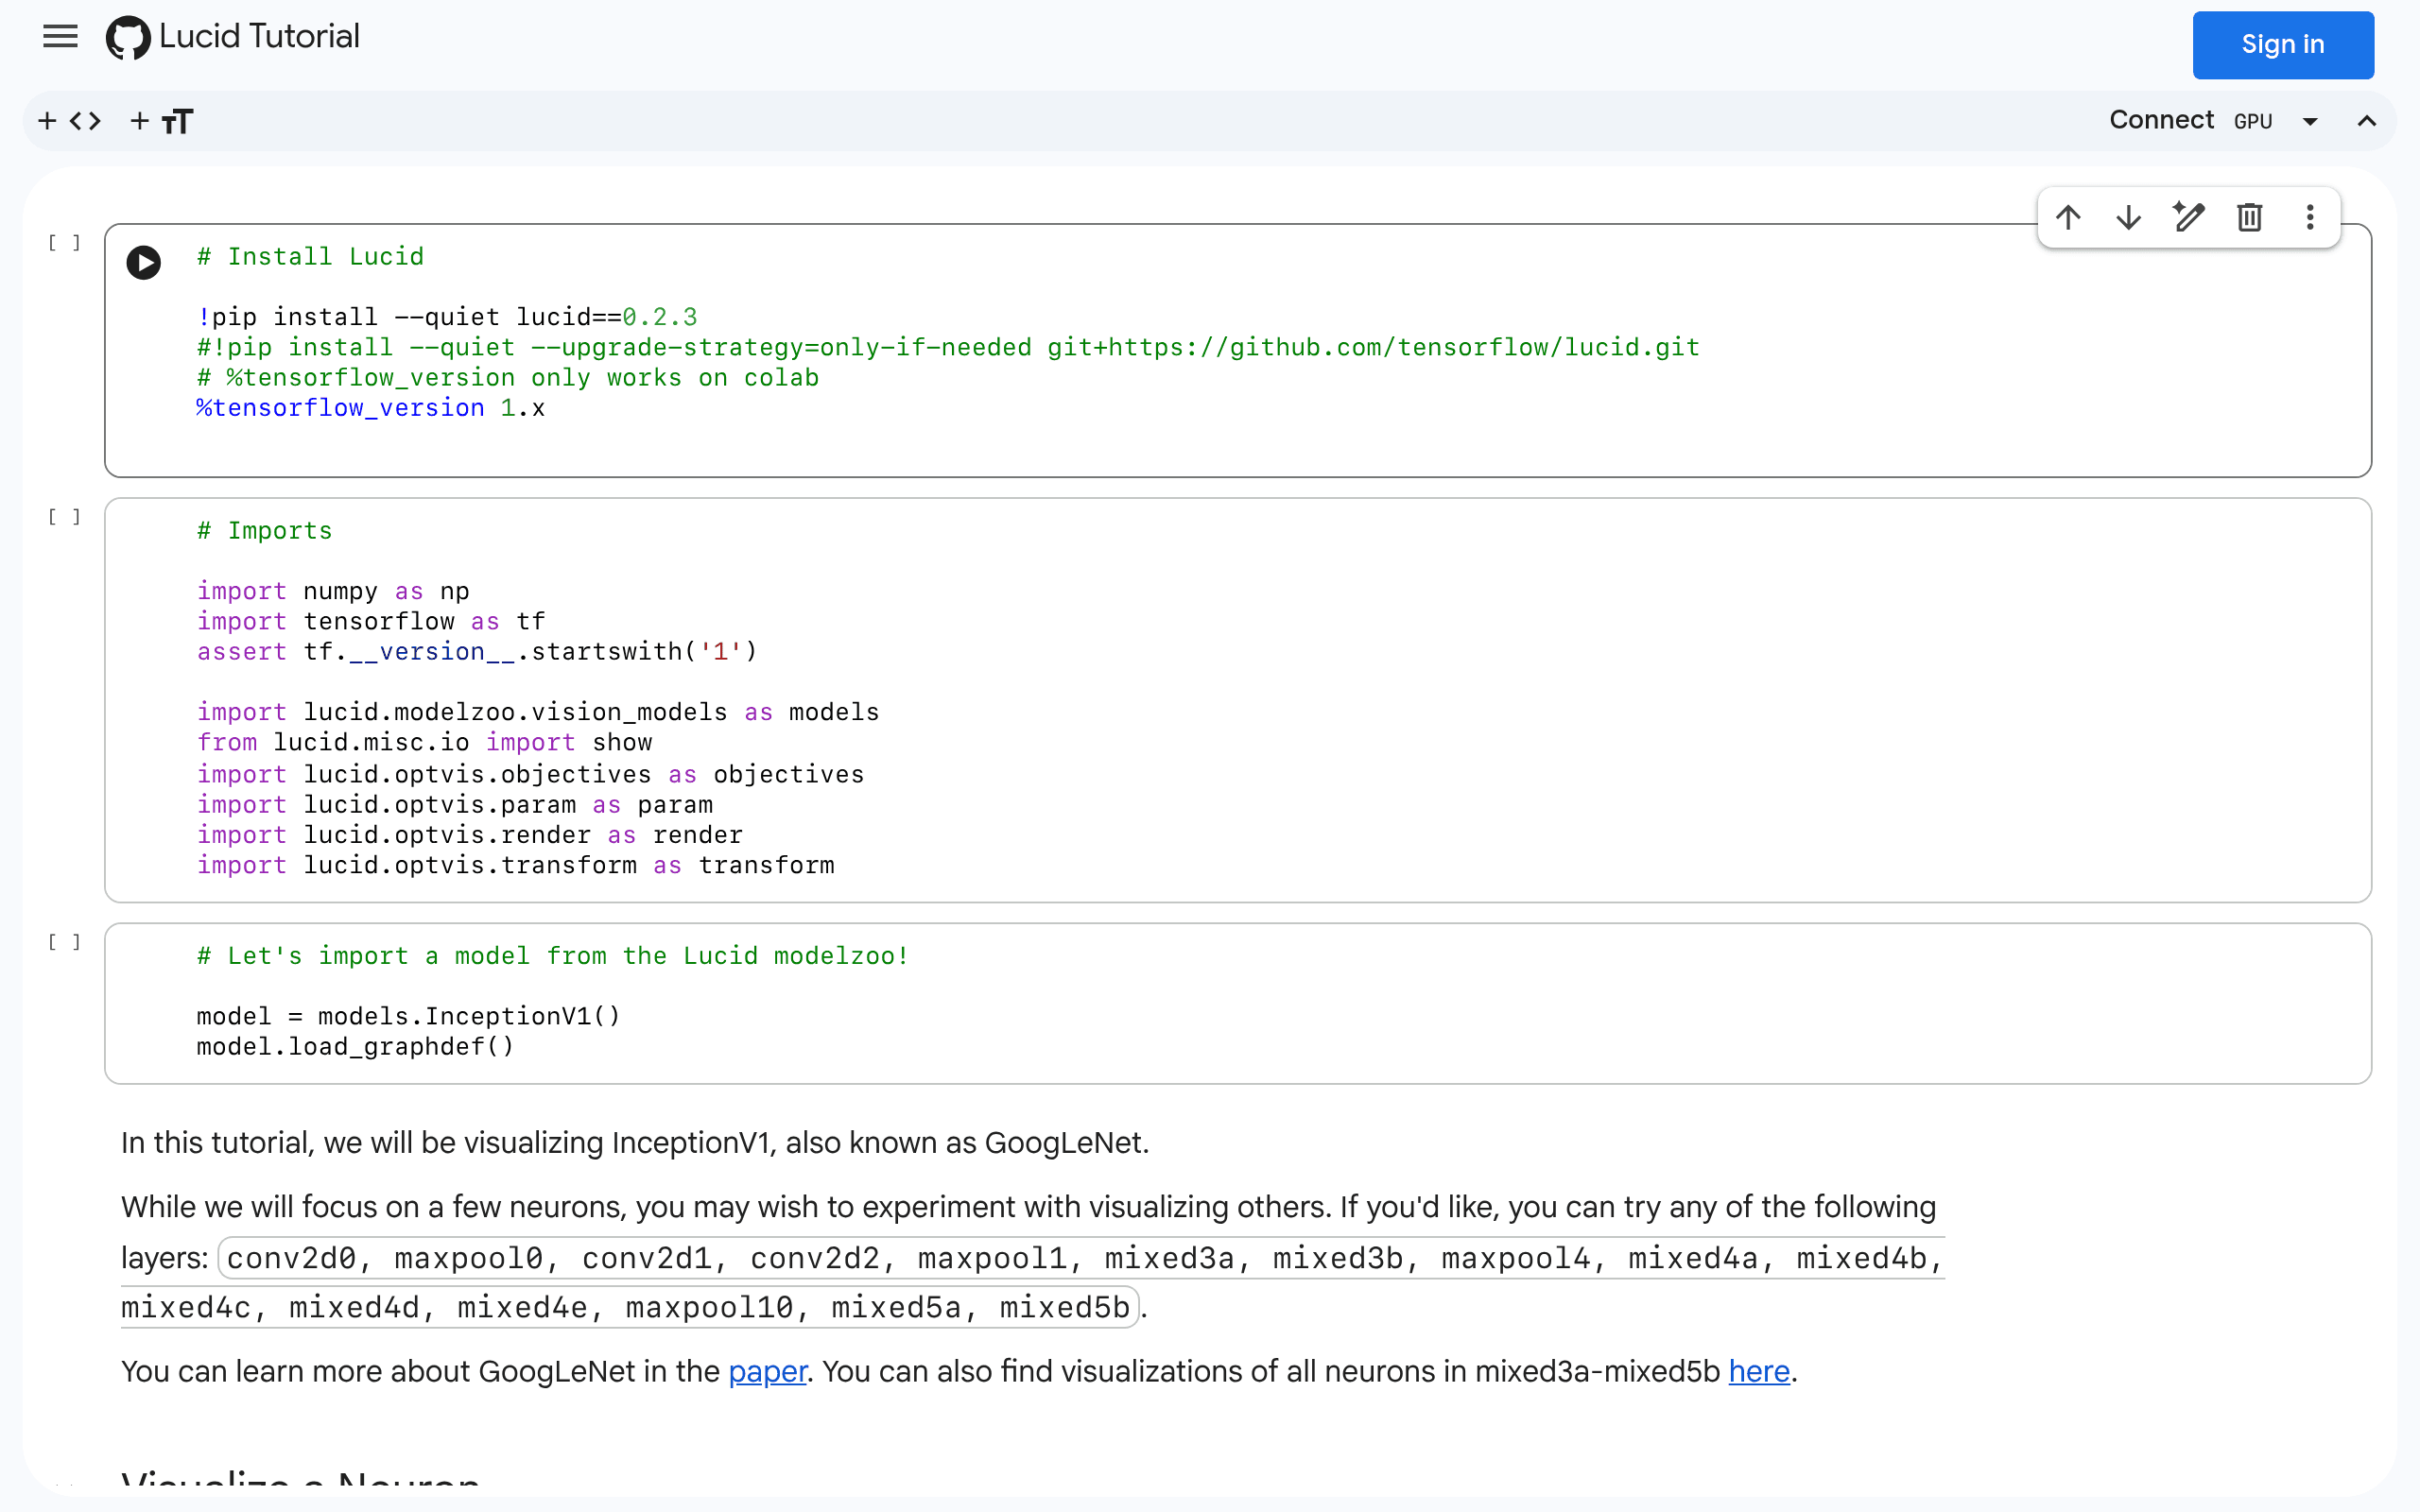
Task: Click the GitHub logo icon
Action: (128, 38)
